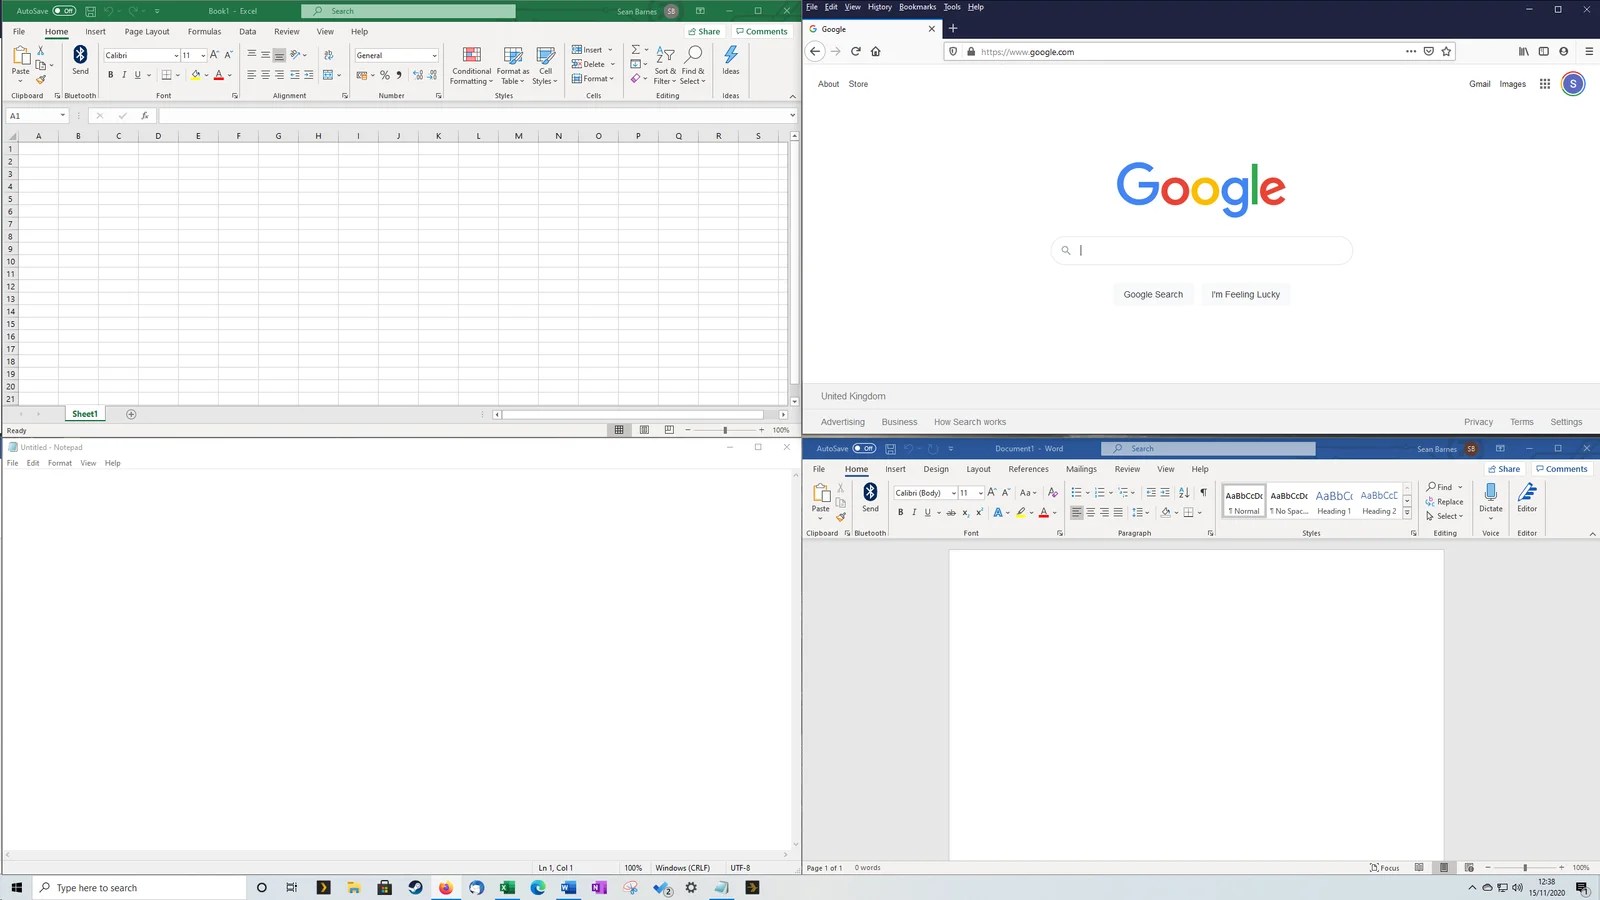This screenshot has width=1600, height=900.
Task: Open the Page Layout tab in Excel
Action: click(x=147, y=32)
